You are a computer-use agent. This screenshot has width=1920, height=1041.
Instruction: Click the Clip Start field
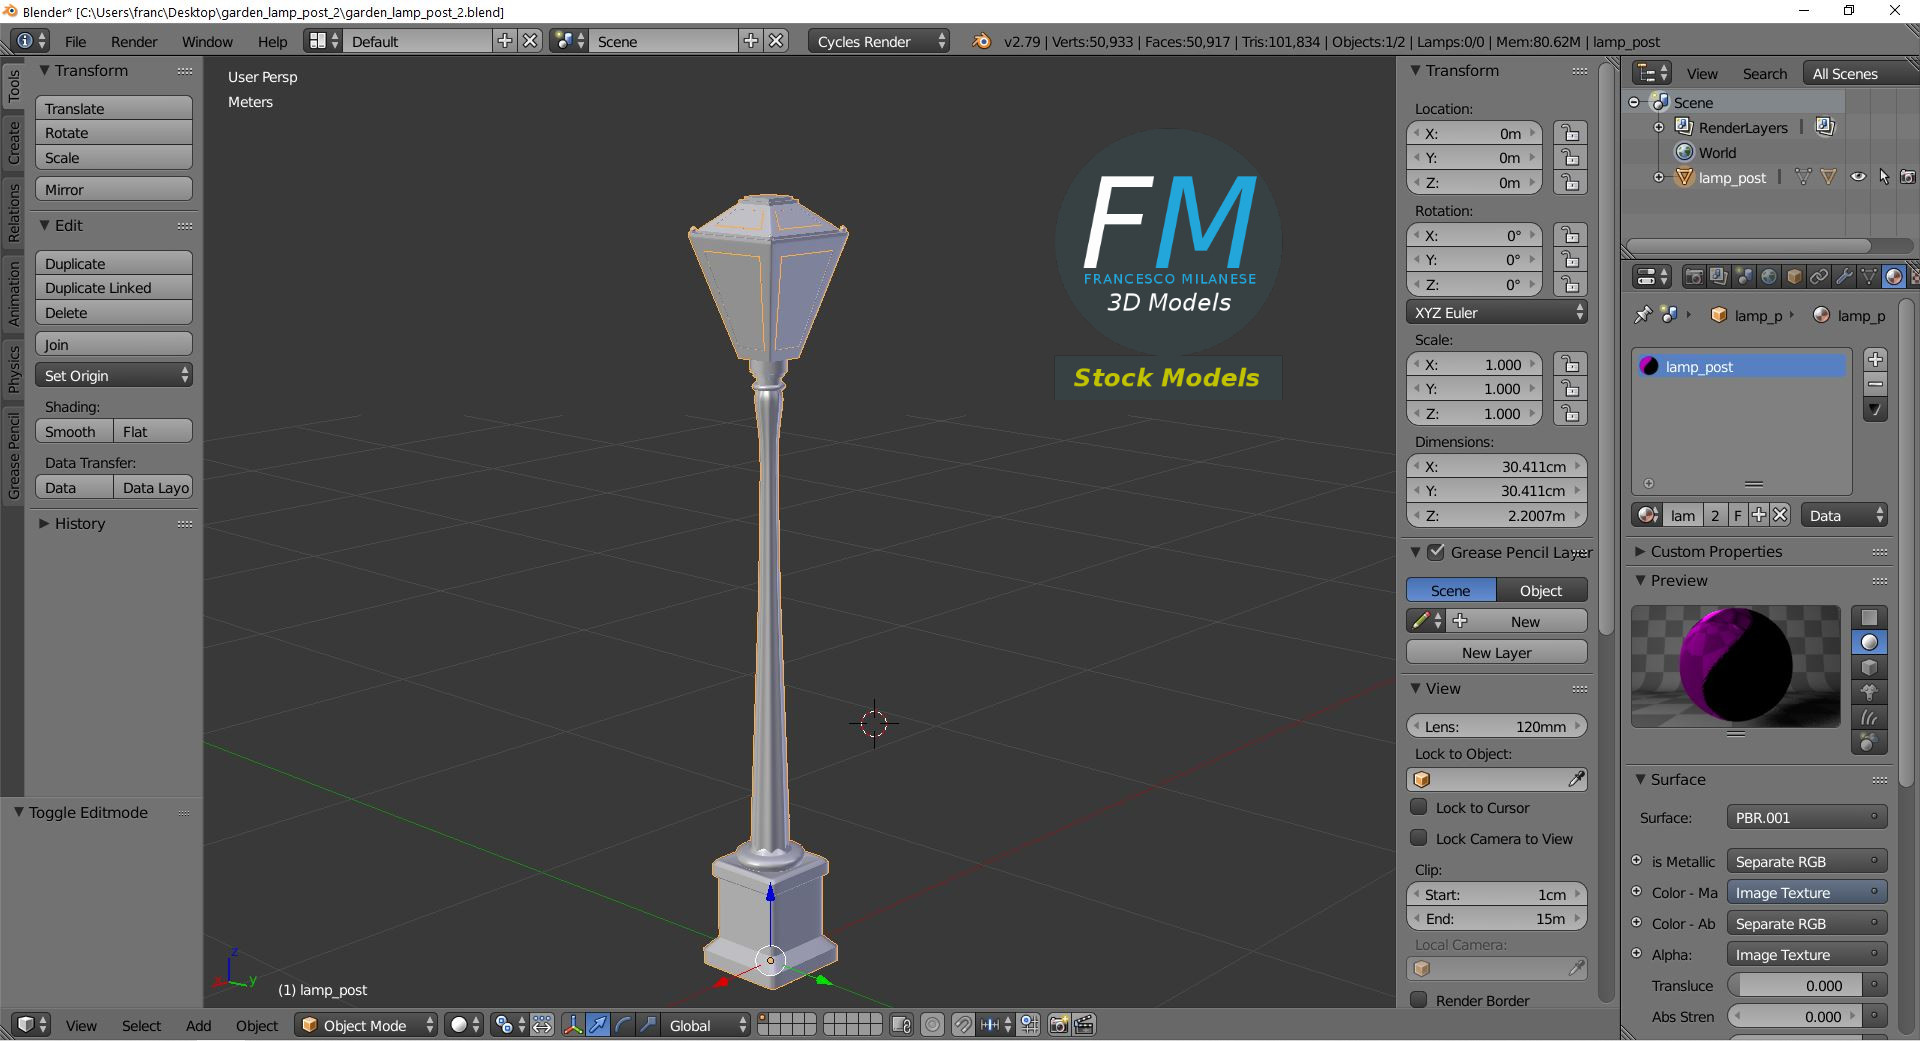(1496, 894)
